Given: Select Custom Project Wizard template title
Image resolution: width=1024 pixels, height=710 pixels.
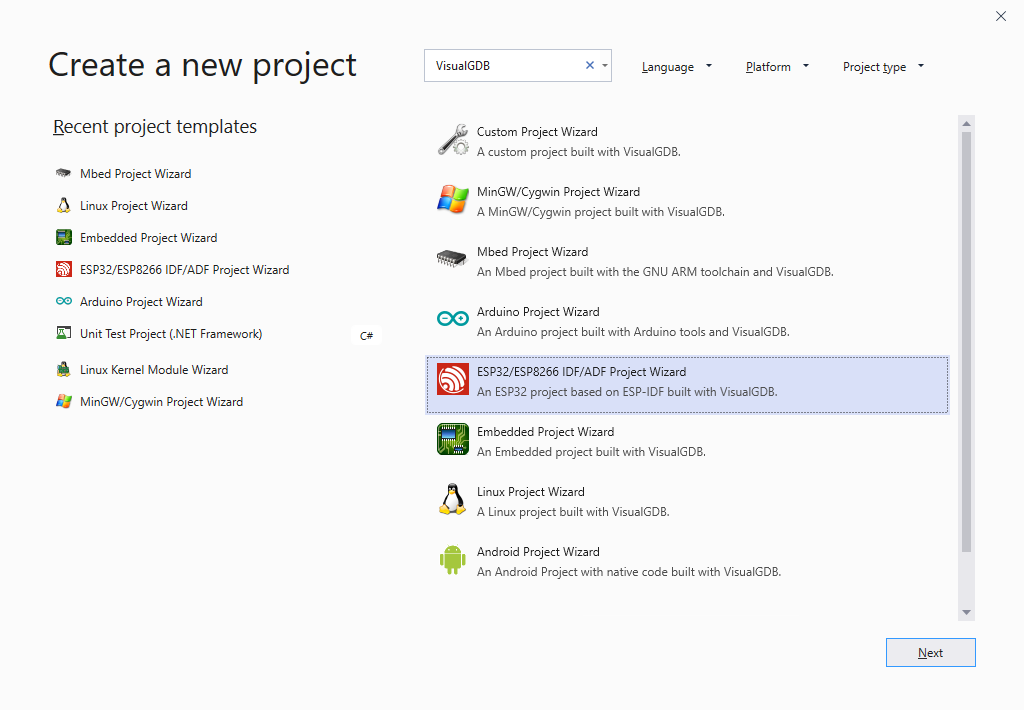Looking at the screenshot, I should point(537,132).
